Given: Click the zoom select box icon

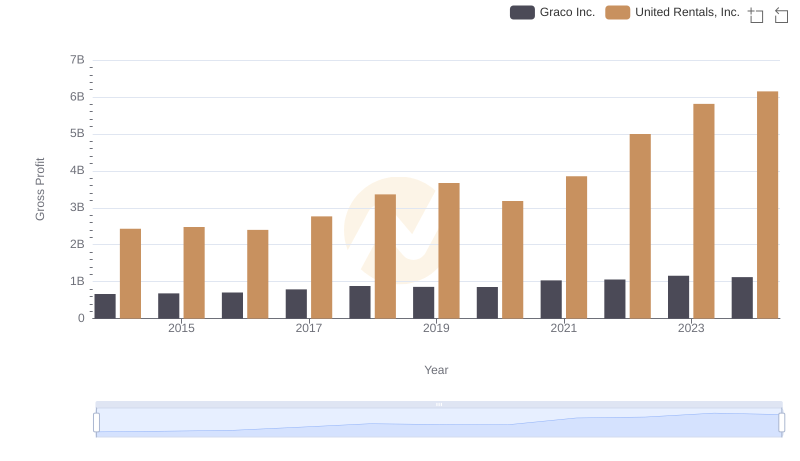Looking at the screenshot, I should pyautogui.click(x=756, y=15).
